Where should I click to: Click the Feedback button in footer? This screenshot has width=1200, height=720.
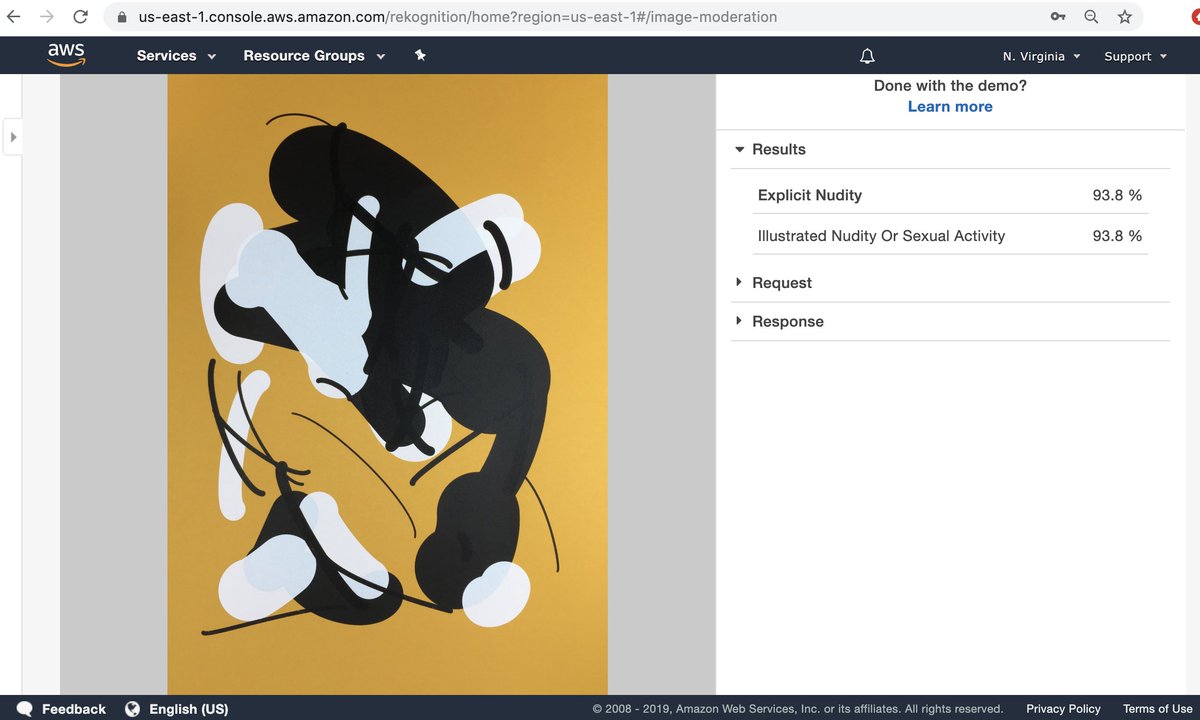74,709
